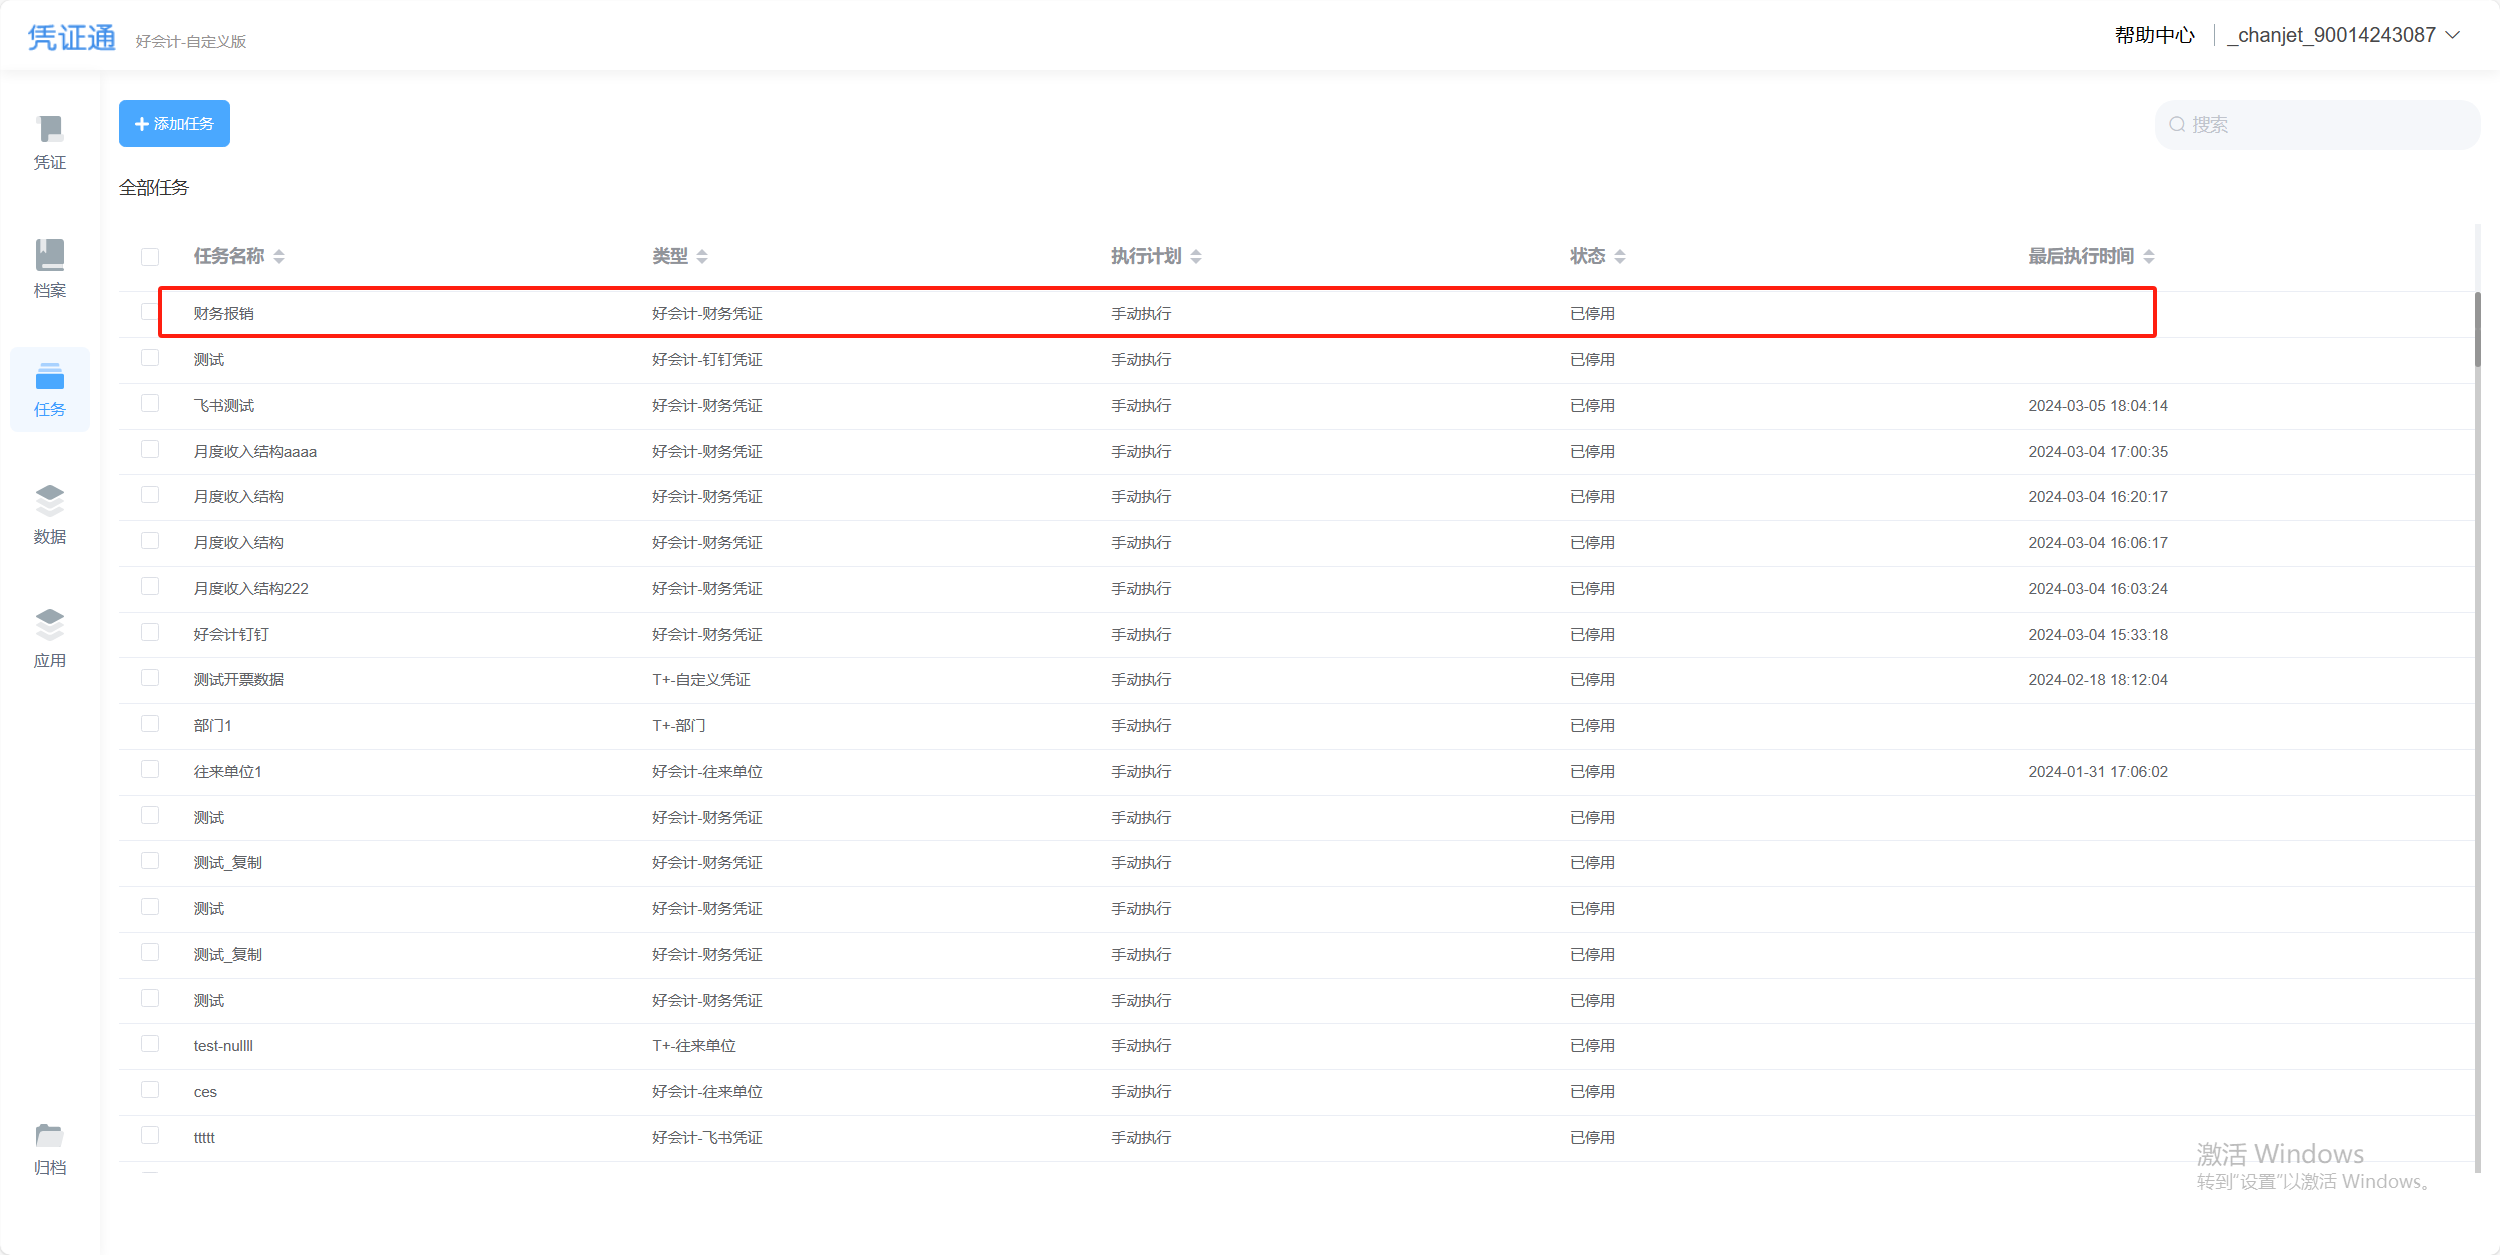
Task: Click 好会计-钉钉凭证 type cell
Action: click(x=707, y=360)
